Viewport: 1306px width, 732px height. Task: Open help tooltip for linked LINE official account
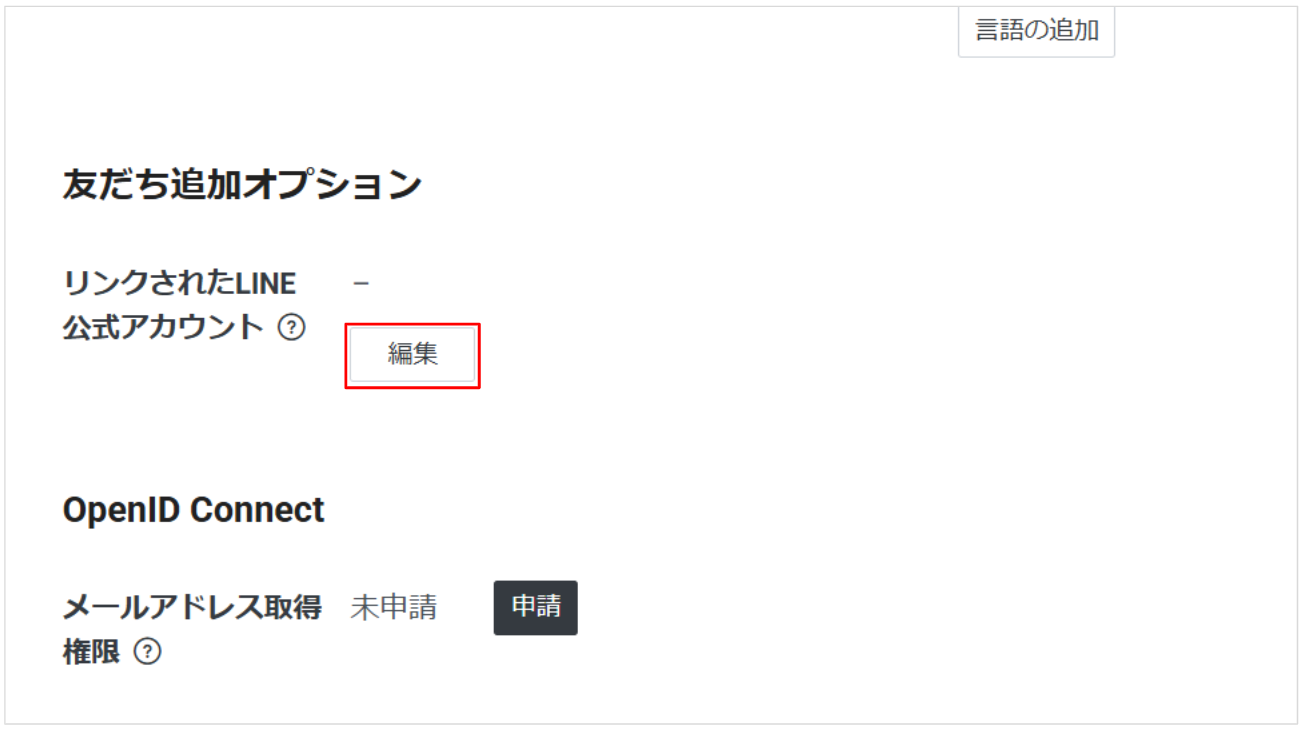pyautogui.click(x=291, y=327)
